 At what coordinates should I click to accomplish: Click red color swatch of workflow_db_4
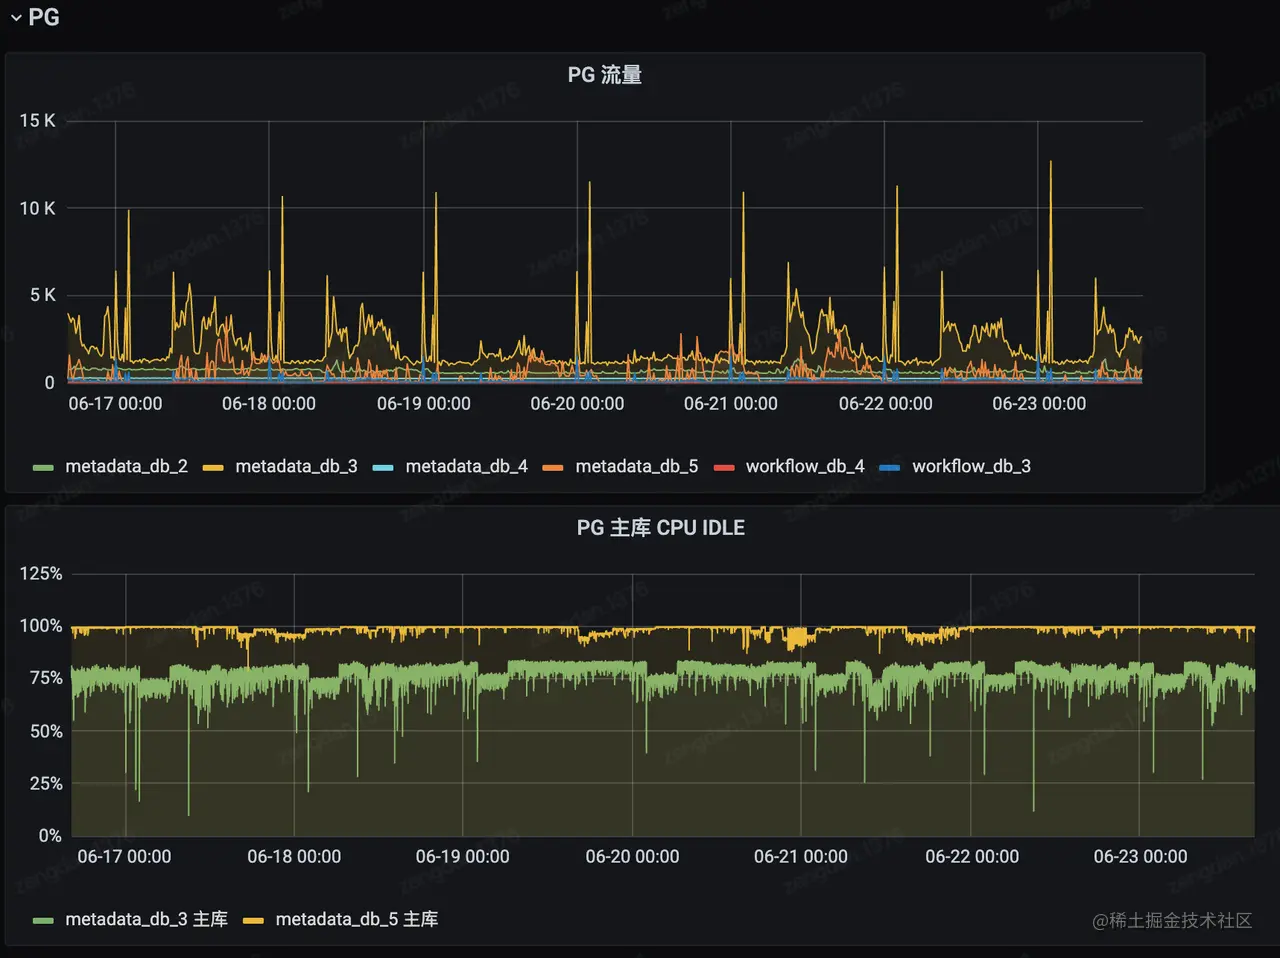724,467
